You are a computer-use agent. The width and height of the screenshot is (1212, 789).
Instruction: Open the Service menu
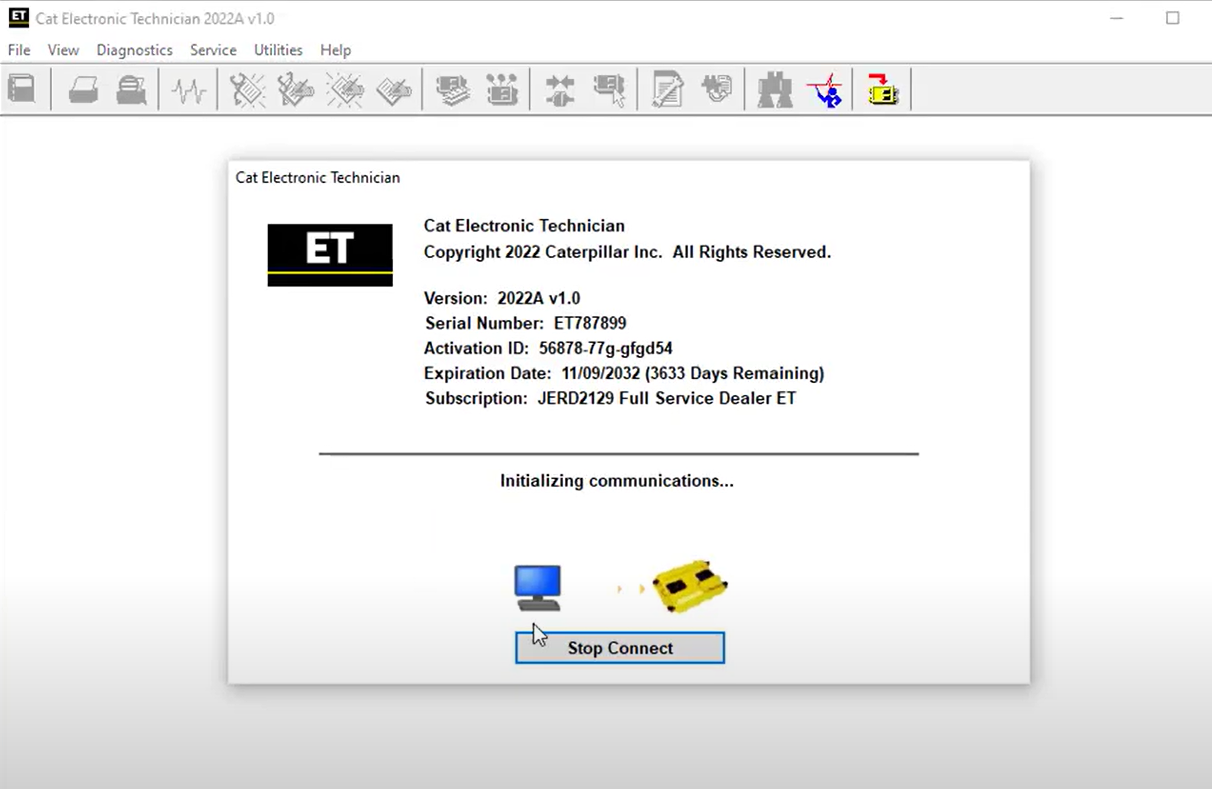pos(213,50)
